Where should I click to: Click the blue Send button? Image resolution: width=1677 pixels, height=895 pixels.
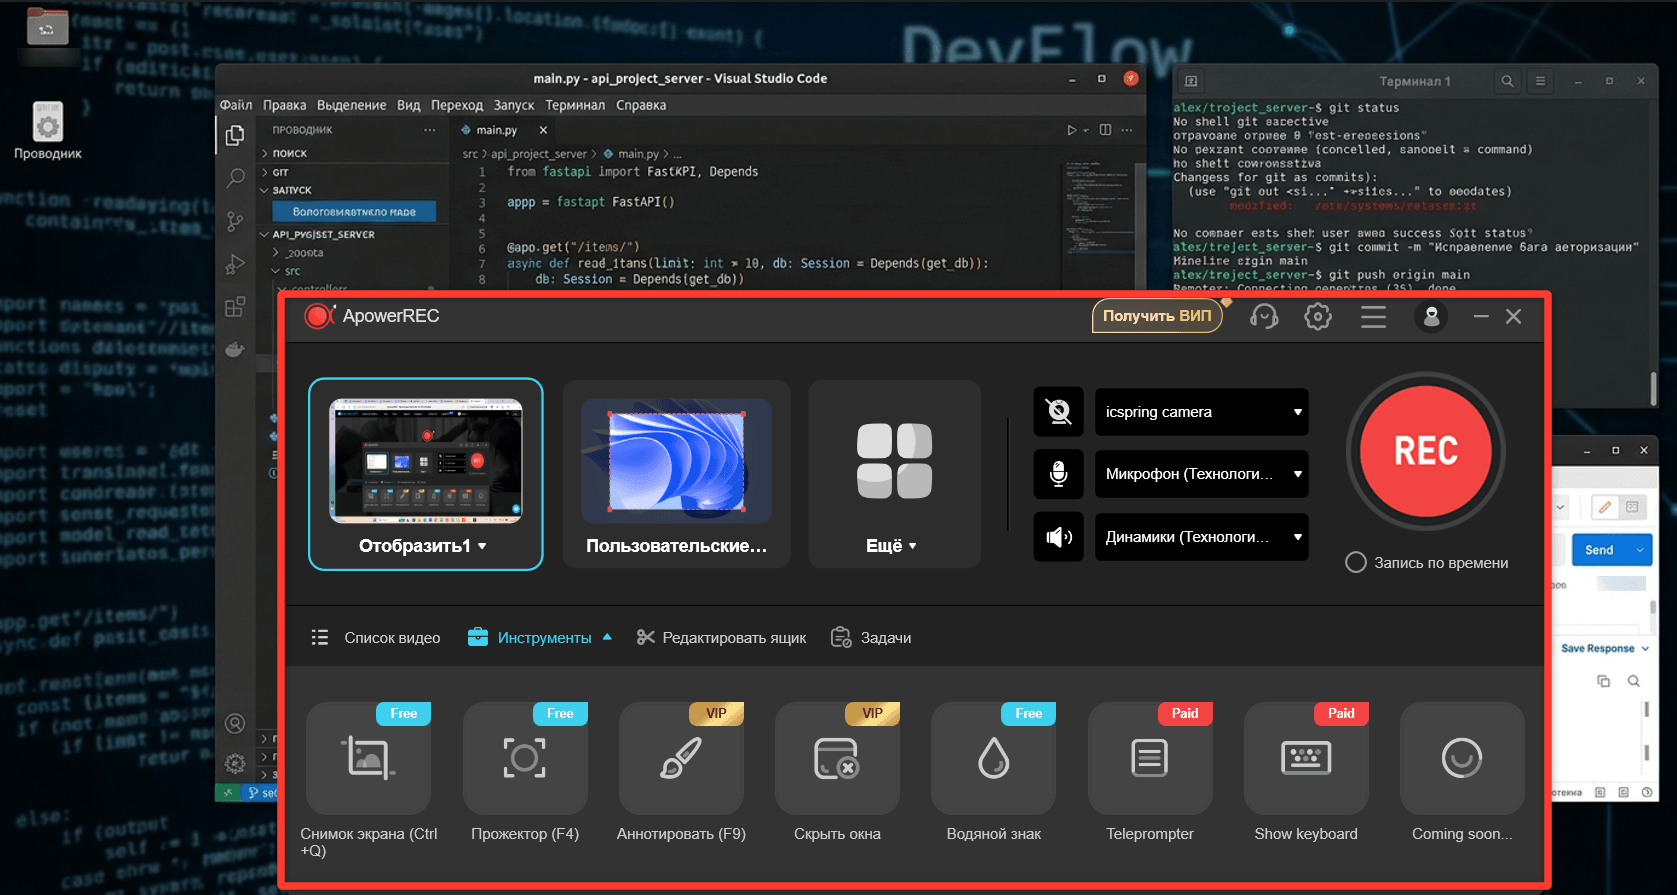tap(1599, 550)
